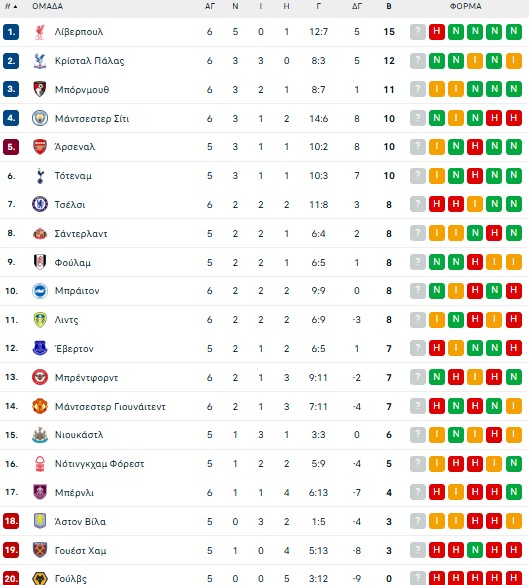Click the gray ? upcoming match box for Άρσεναλ
The height and width of the screenshot is (585, 529).
tap(418, 147)
